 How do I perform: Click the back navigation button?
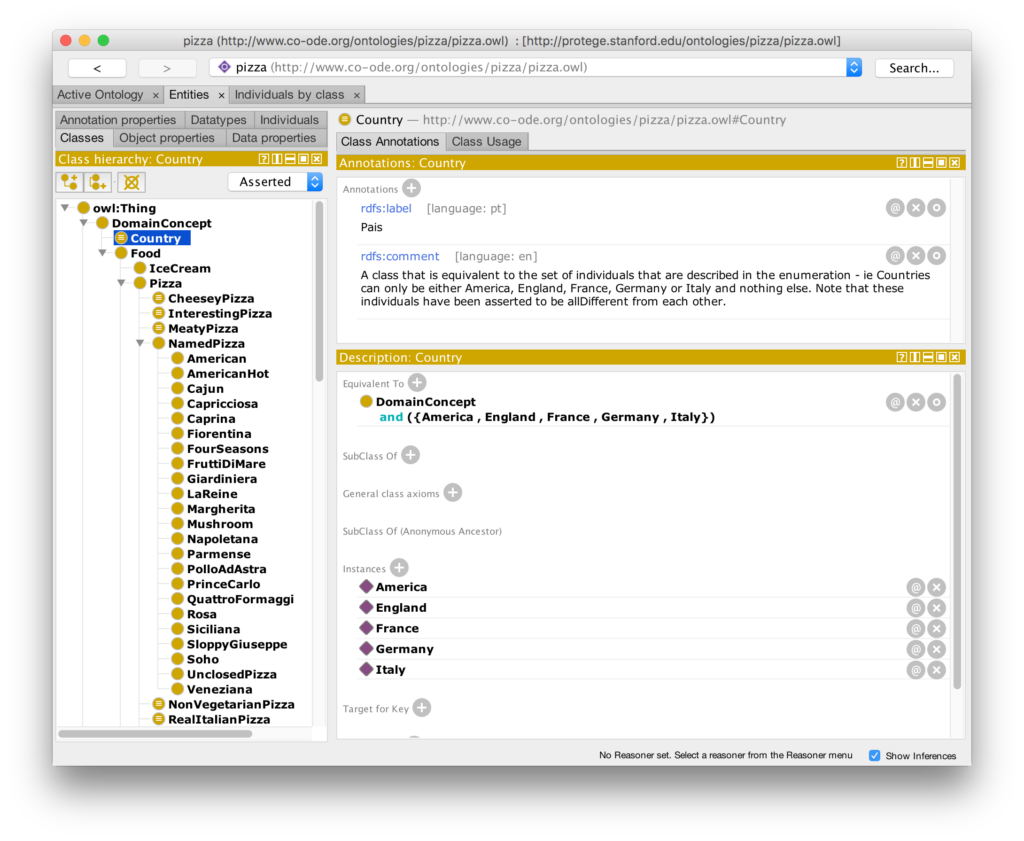(x=97, y=68)
